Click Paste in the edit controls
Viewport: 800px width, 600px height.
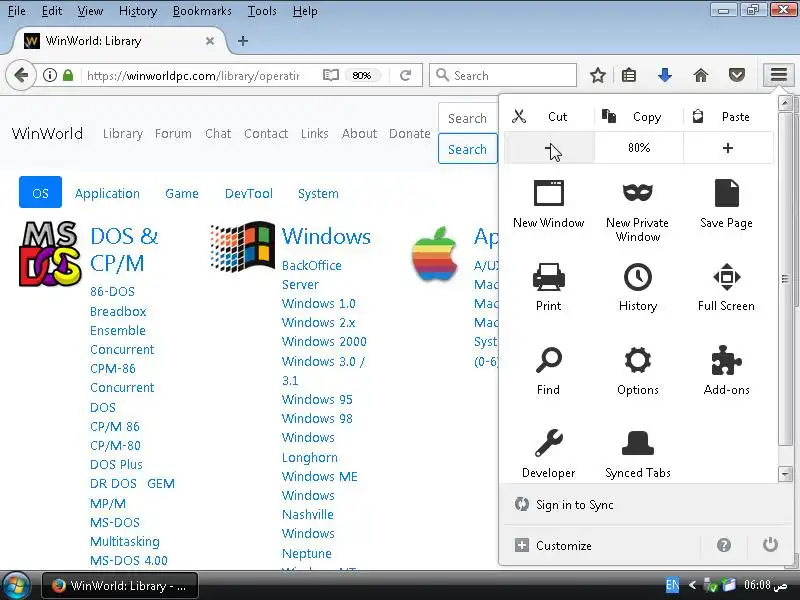pos(728,117)
